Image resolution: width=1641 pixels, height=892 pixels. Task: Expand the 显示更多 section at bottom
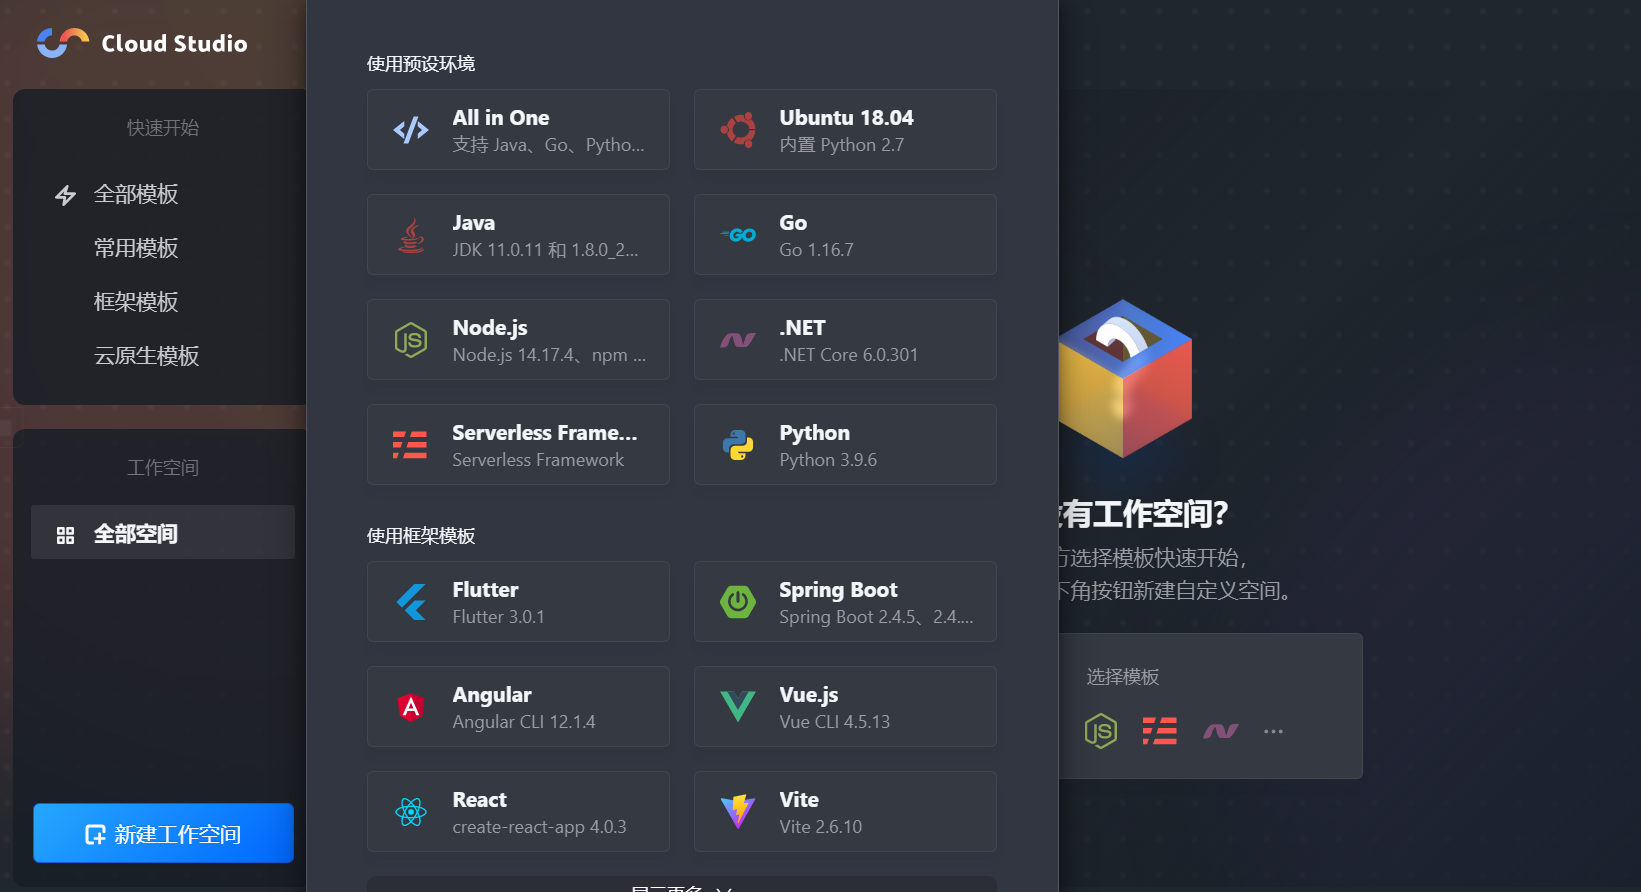[x=682, y=885]
